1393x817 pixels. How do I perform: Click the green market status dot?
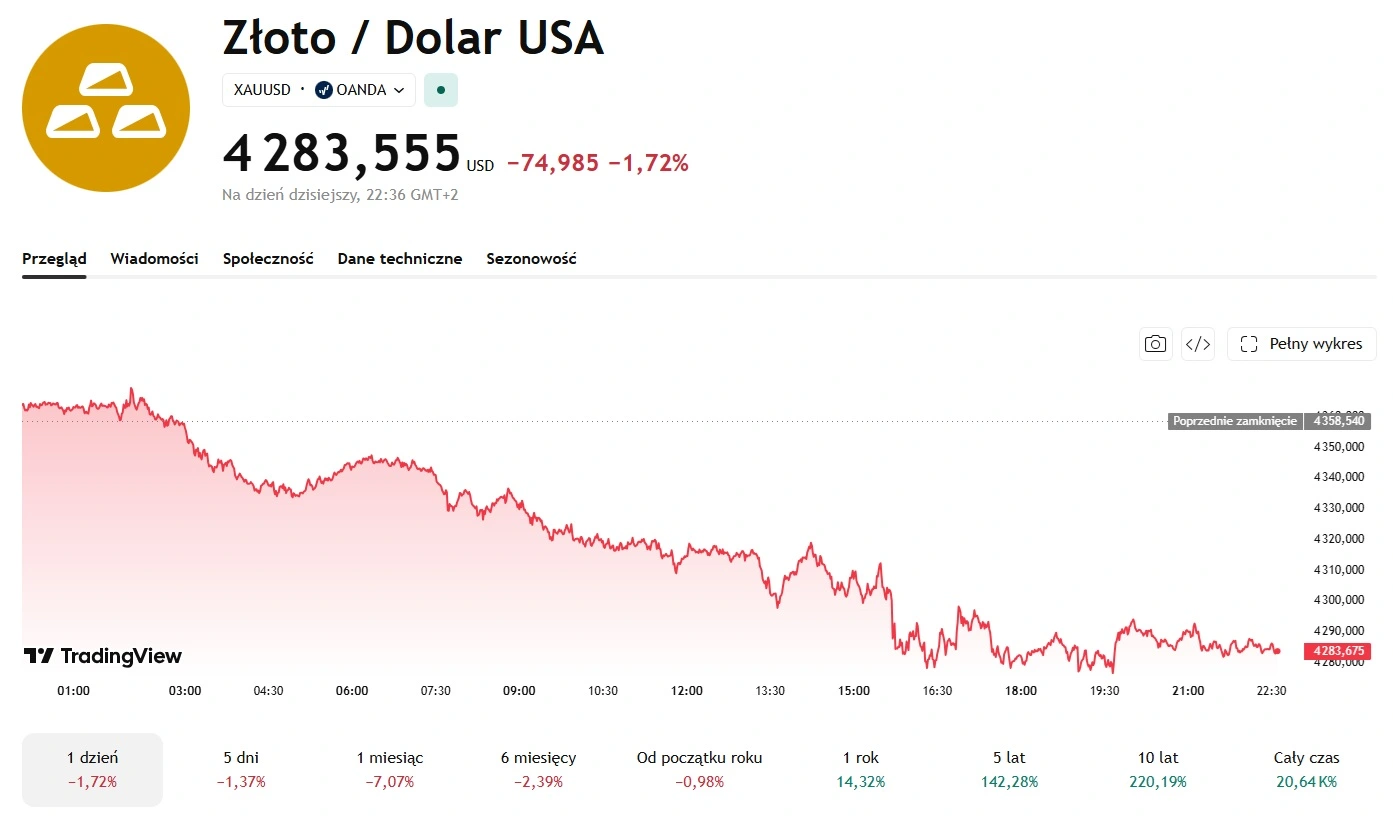click(x=441, y=90)
